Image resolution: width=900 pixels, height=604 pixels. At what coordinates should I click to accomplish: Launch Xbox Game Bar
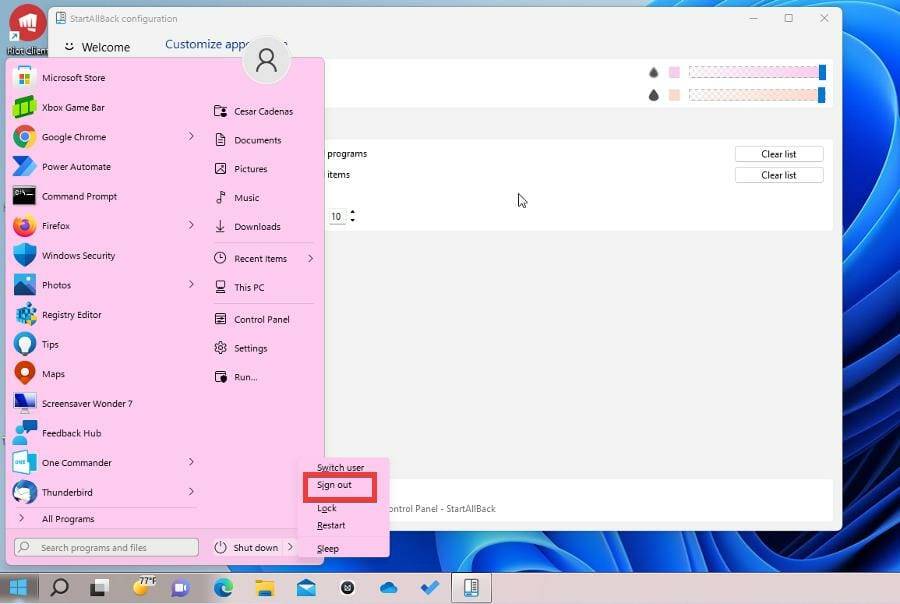tap(72, 107)
